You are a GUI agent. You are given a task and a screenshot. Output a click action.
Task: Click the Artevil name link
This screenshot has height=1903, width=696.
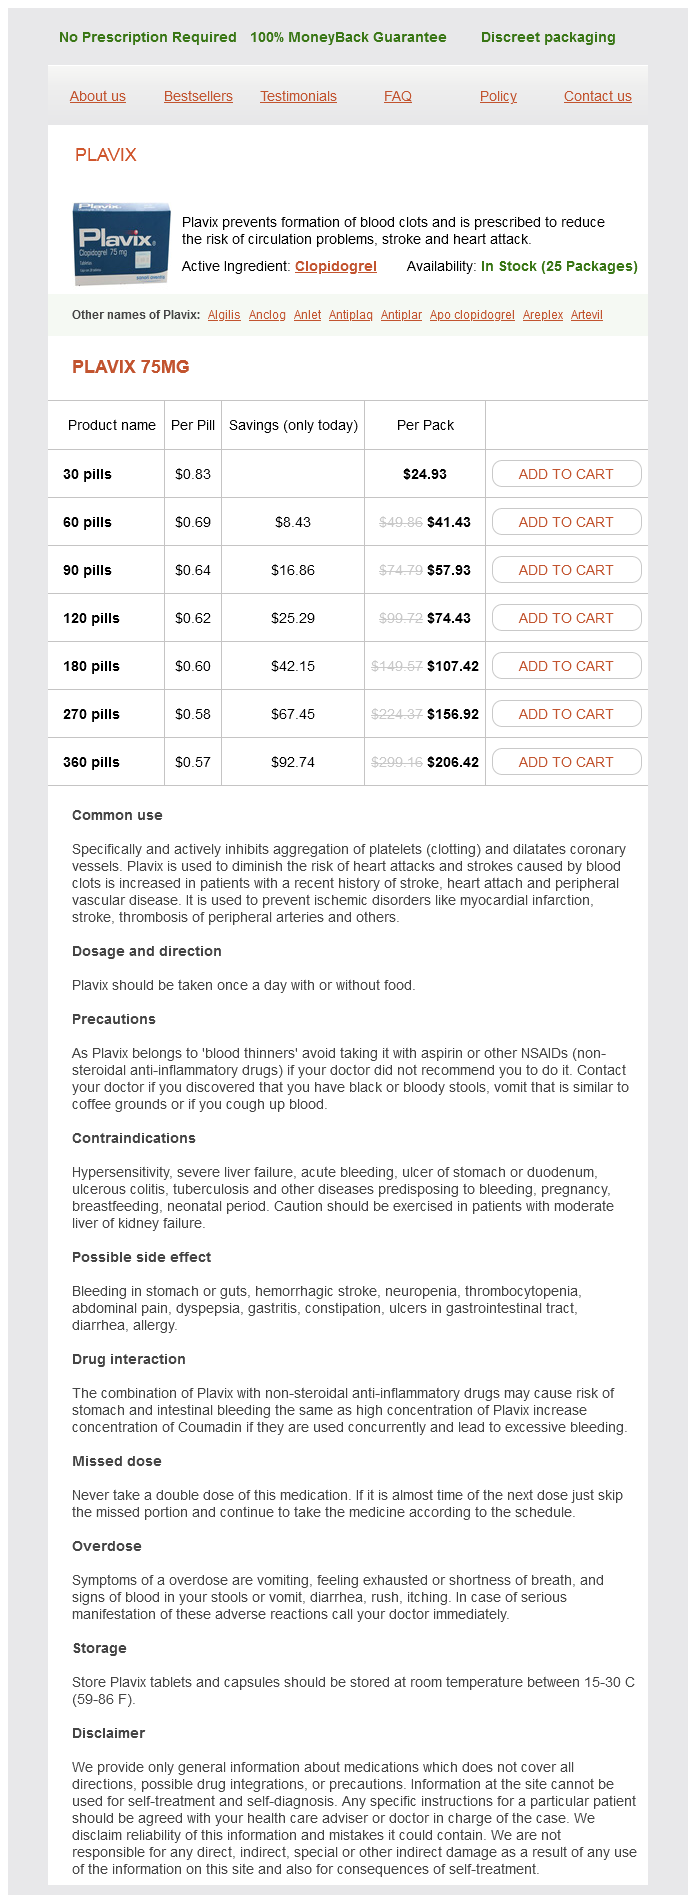587,315
